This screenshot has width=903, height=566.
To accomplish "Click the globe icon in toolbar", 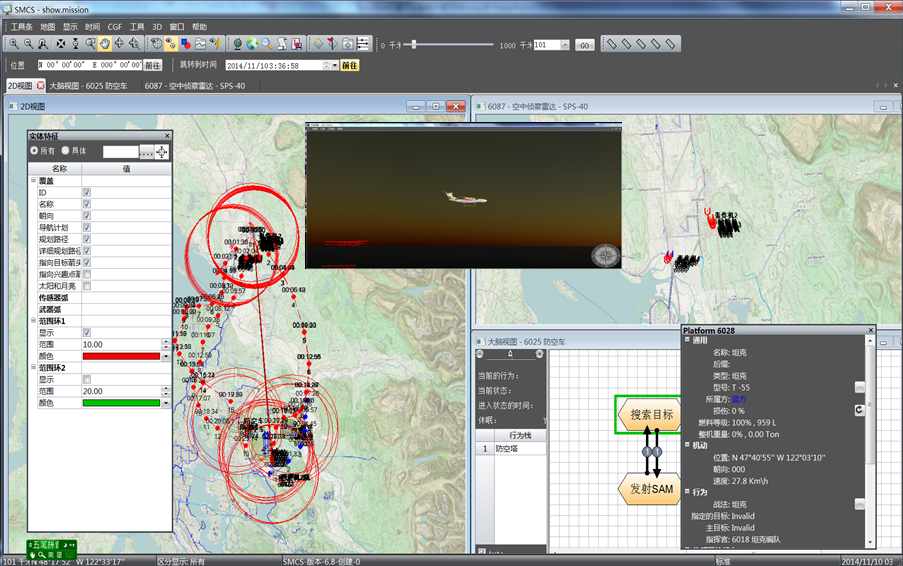I will click(237, 44).
